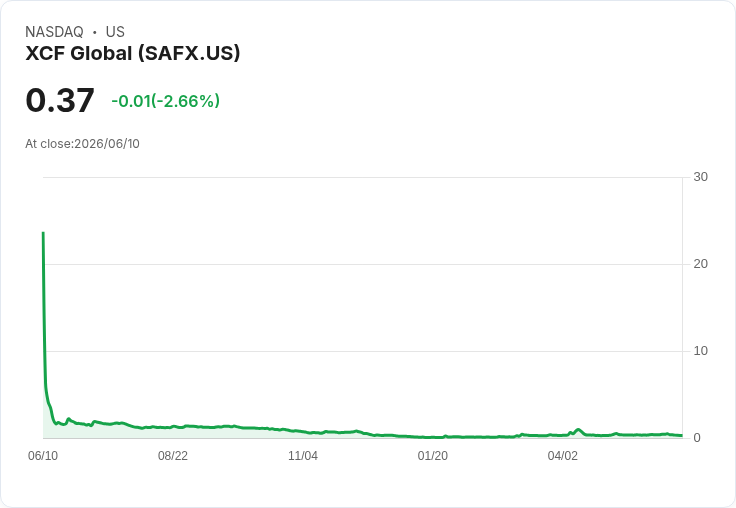The height and width of the screenshot is (508, 736).
Task: Click the 06/10 x-axis date label
Action: [x=43, y=455]
